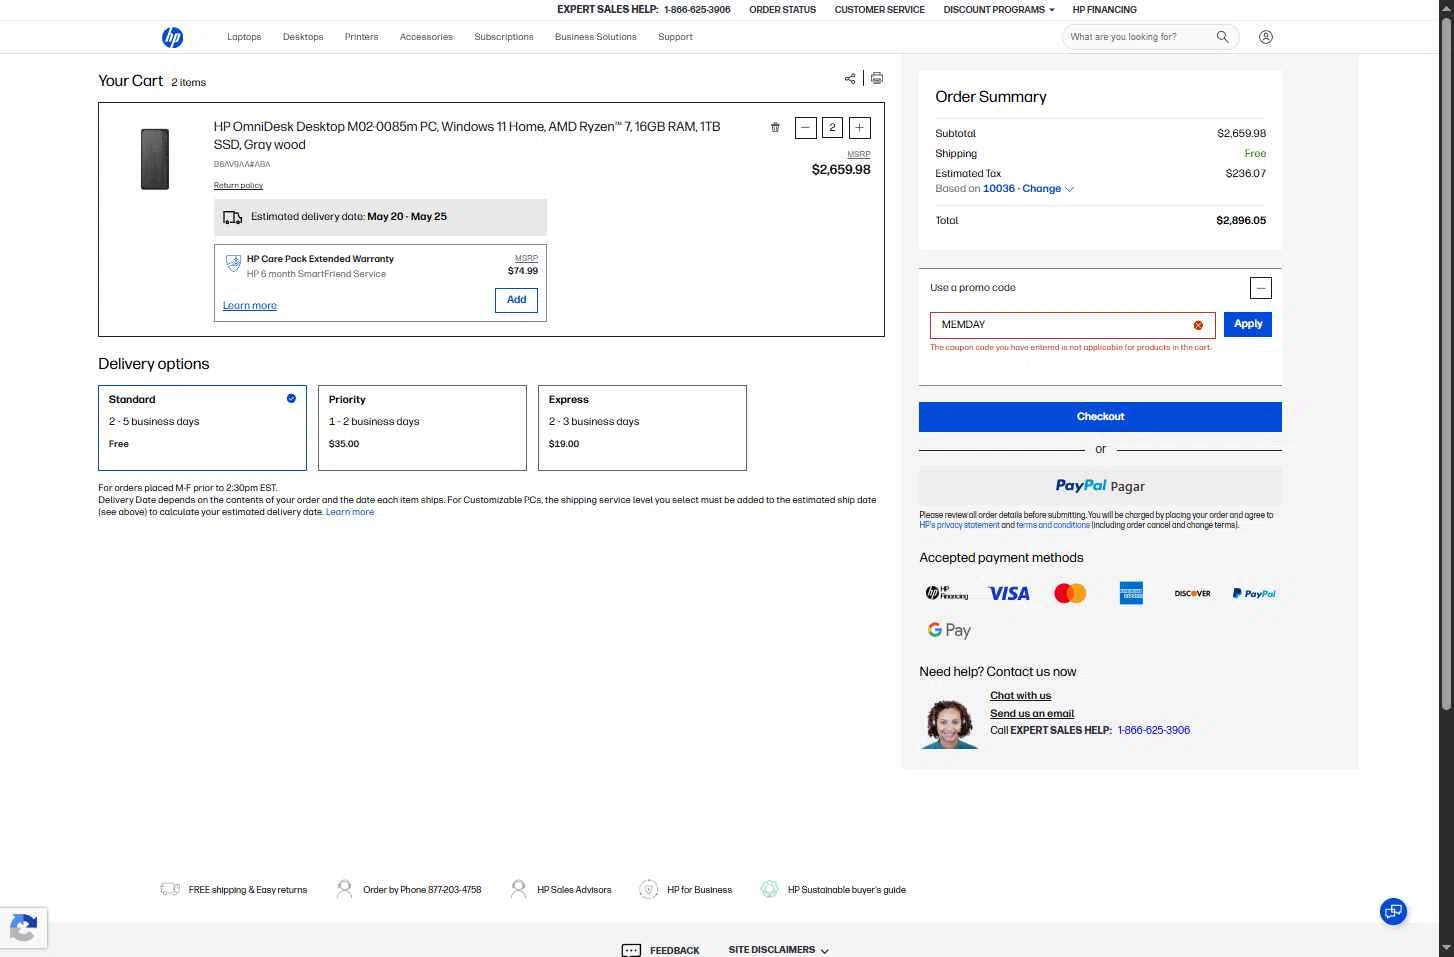The image size is (1454, 957).
Task: Click the delivery options Learn more link
Action: tap(350, 512)
